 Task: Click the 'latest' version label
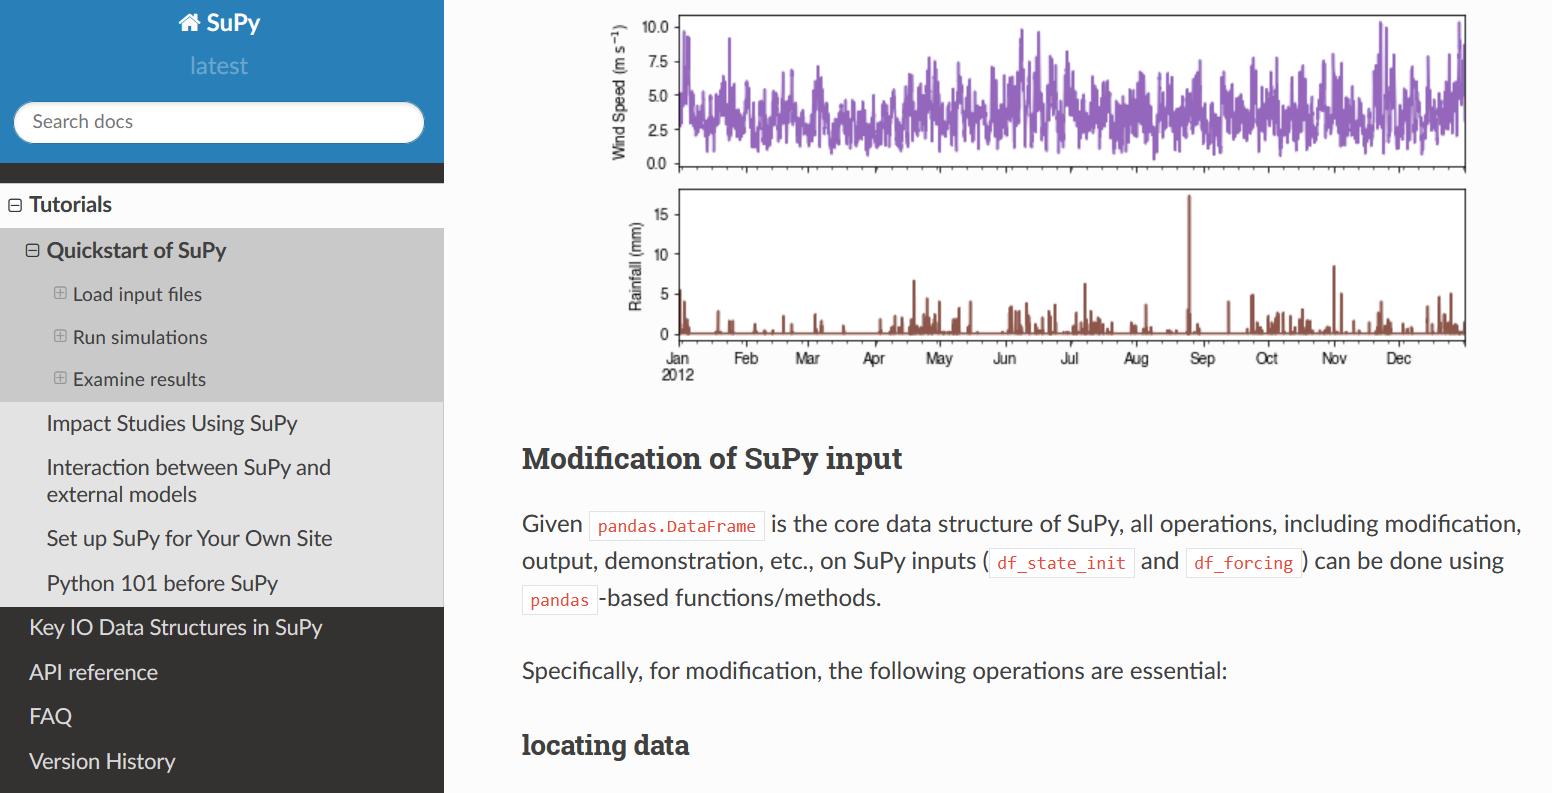218,66
